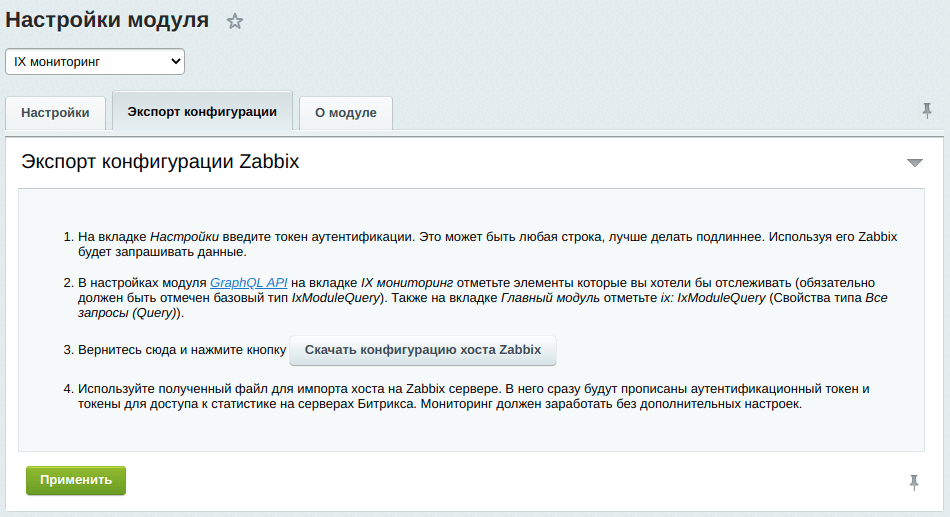The width and height of the screenshot is (950, 517).
Task: Click italic Главный модуль text
Action: point(550,298)
